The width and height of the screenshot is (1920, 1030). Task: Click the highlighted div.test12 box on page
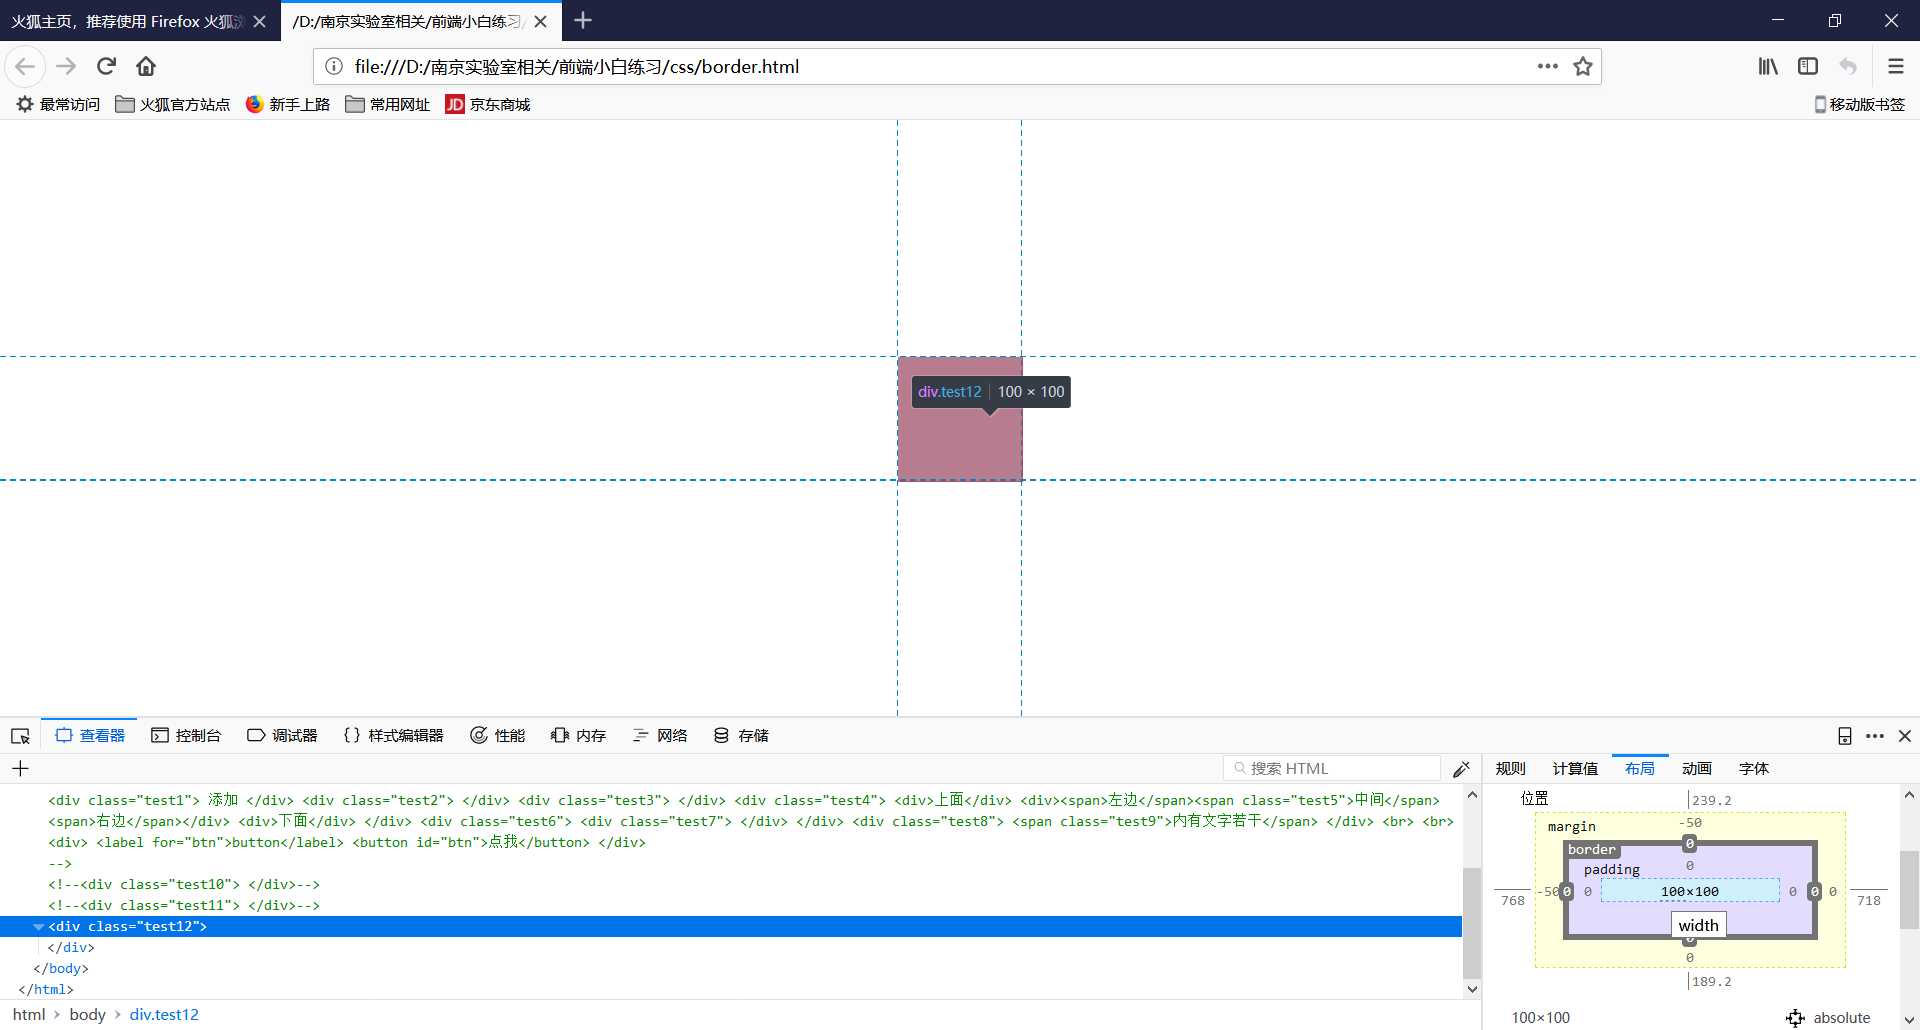click(960, 419)
